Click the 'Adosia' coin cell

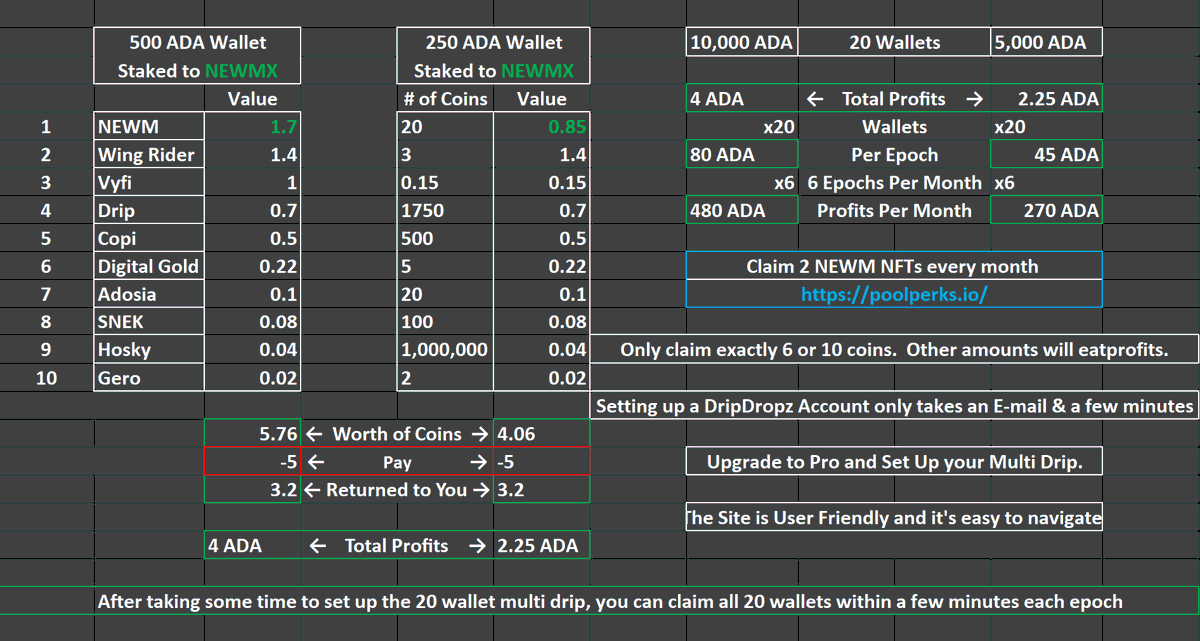(149, 295)
